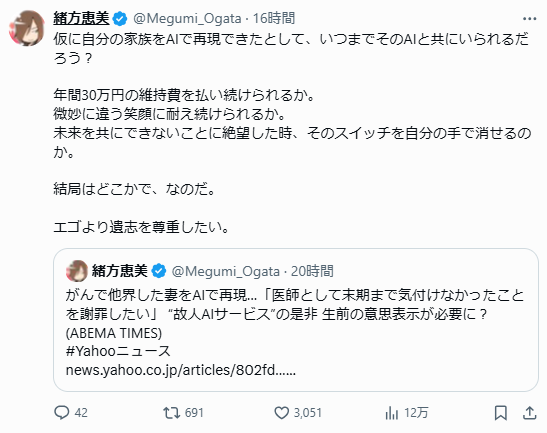Click the main tweet's profile avatar
The image size is (547, 433).
click(27, 28)
